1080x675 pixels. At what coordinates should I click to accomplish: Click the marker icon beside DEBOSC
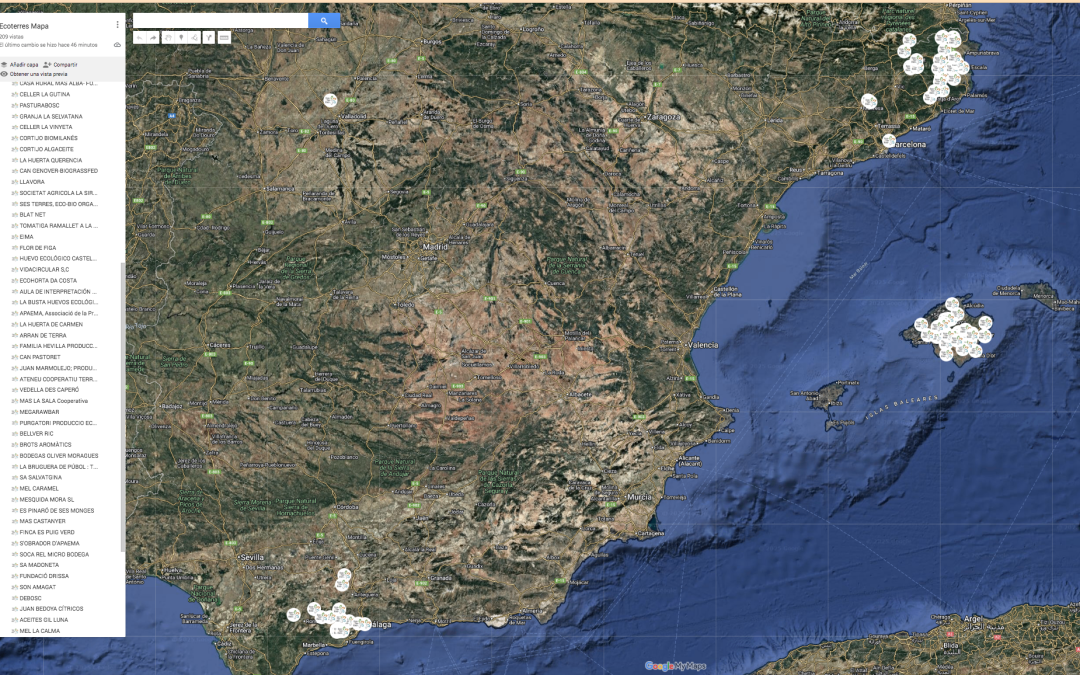click(x=14, y=598)
